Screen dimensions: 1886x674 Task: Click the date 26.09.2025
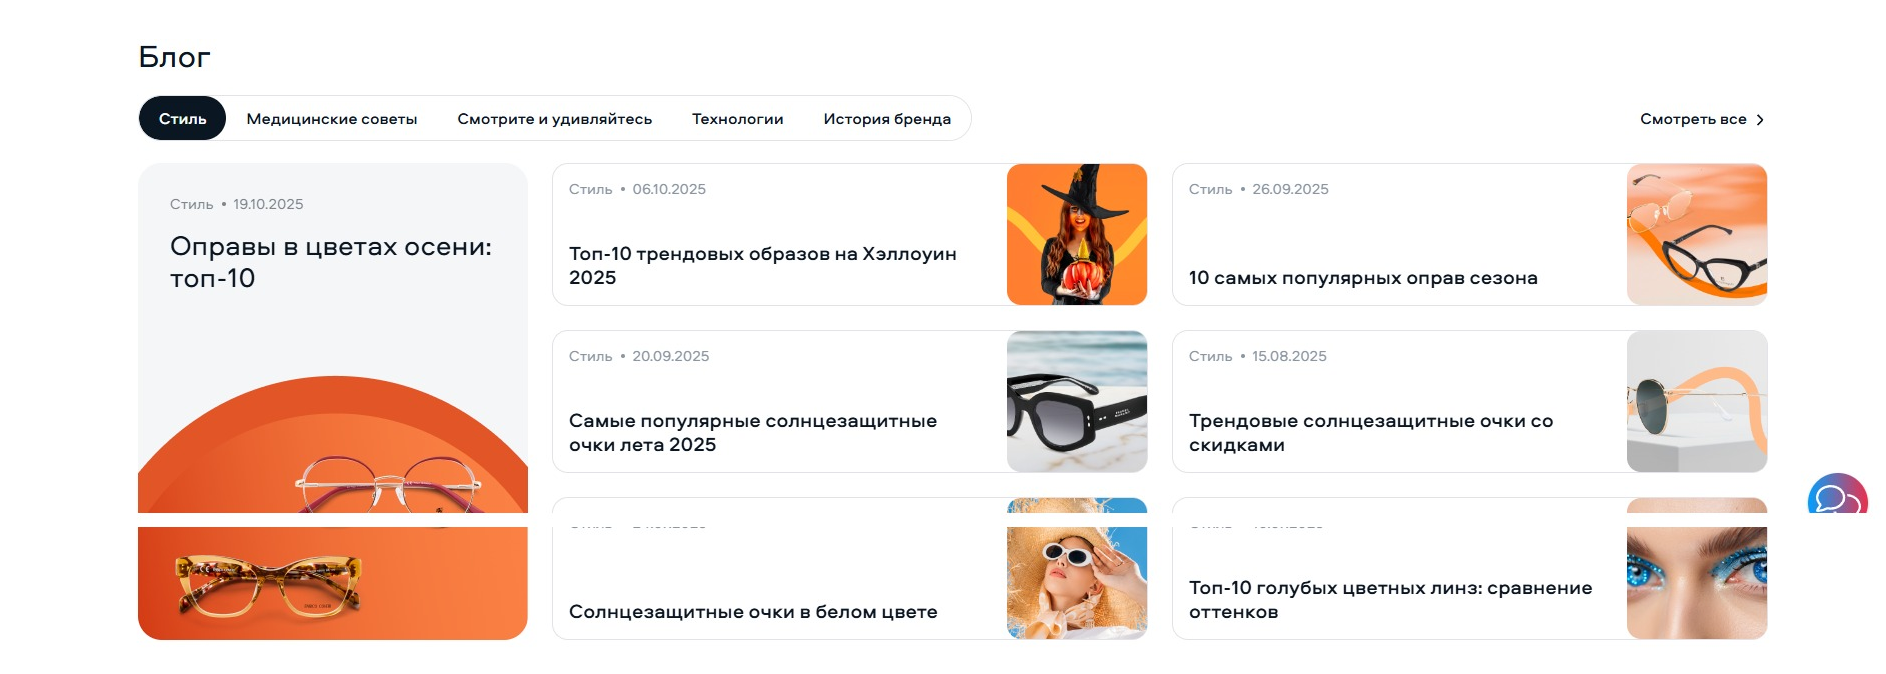[x=1290, y=189]
